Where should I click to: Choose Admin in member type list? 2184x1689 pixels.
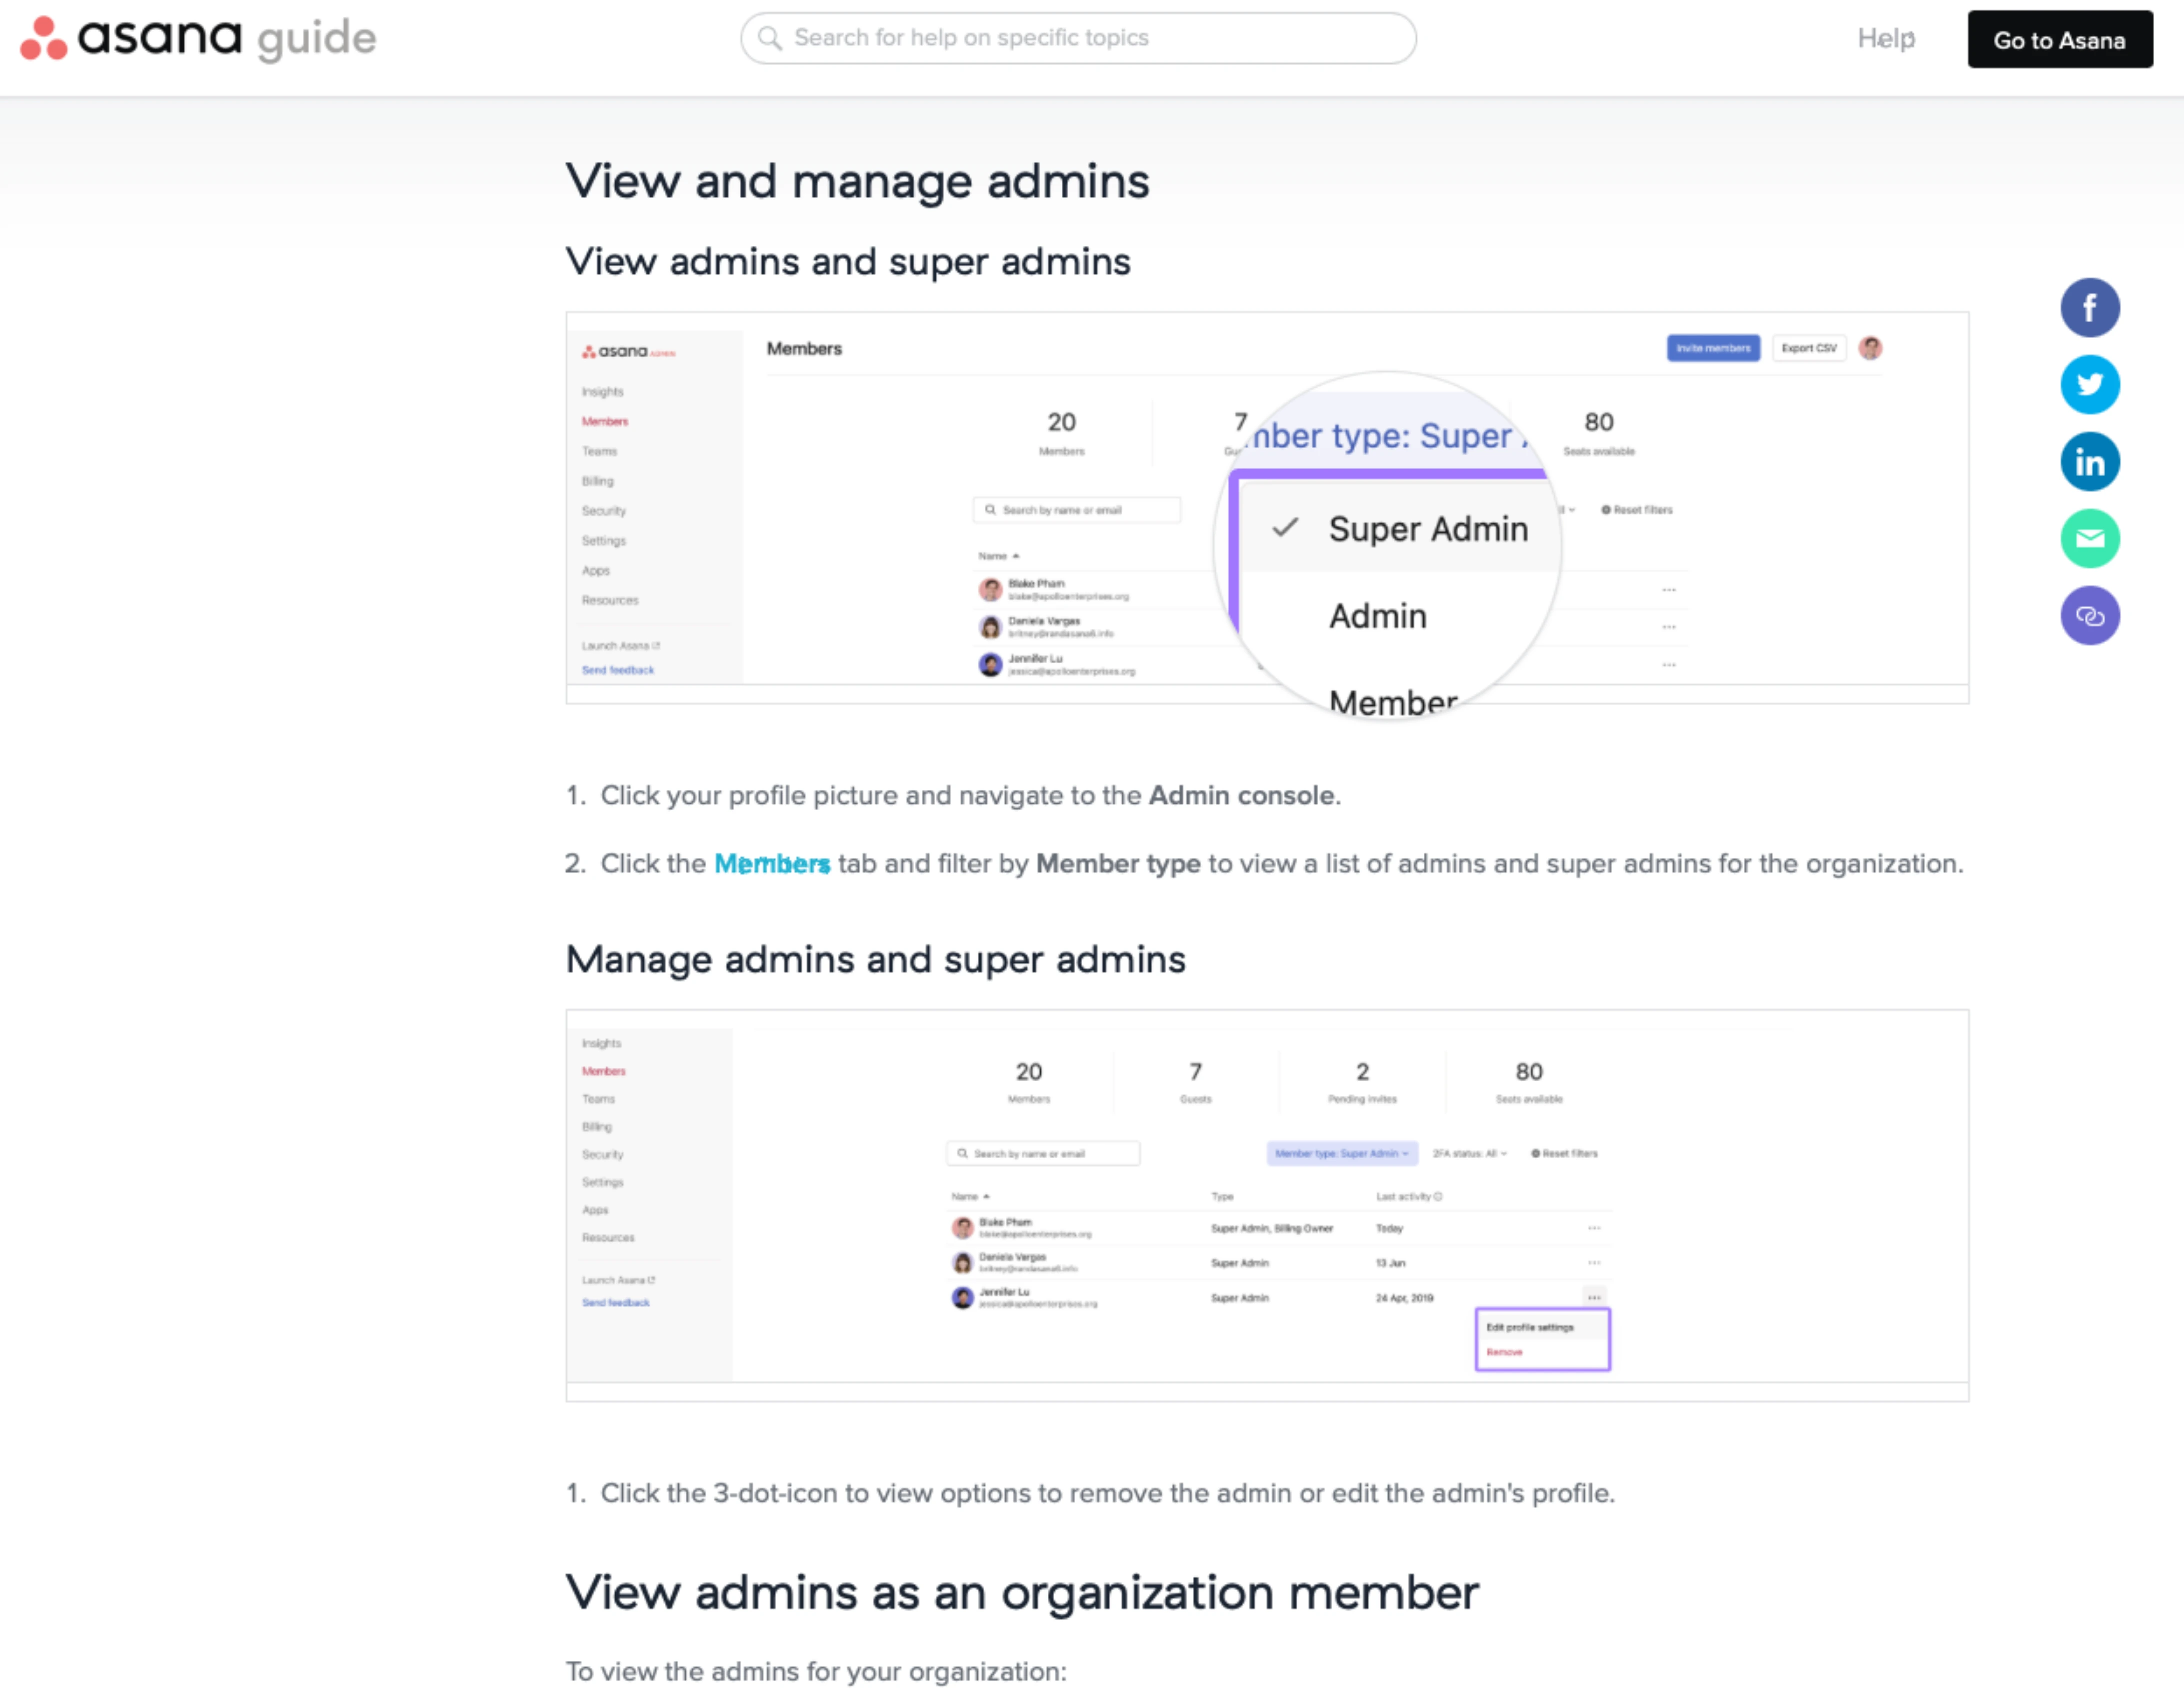click(1377, 616)
